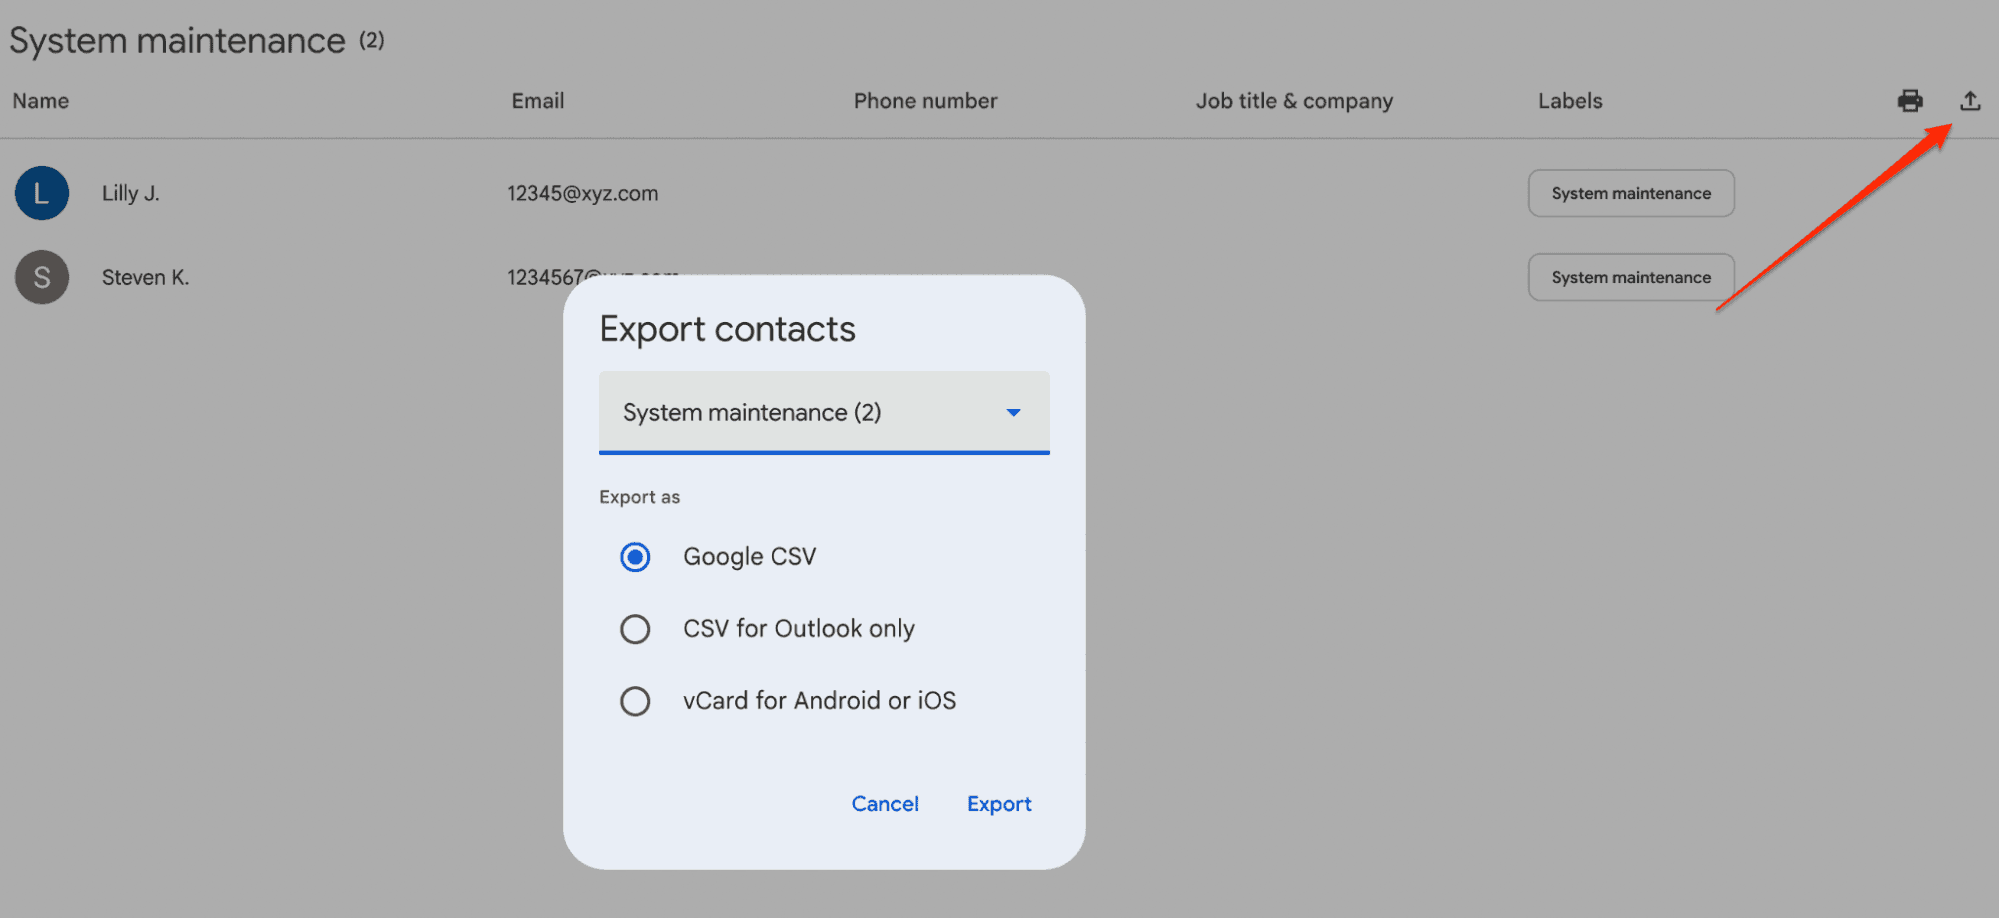Click the export contacts upload icon
The height and width of the screenshot is (918, 1999).
pyautogui.click(x=1969, y=101)
